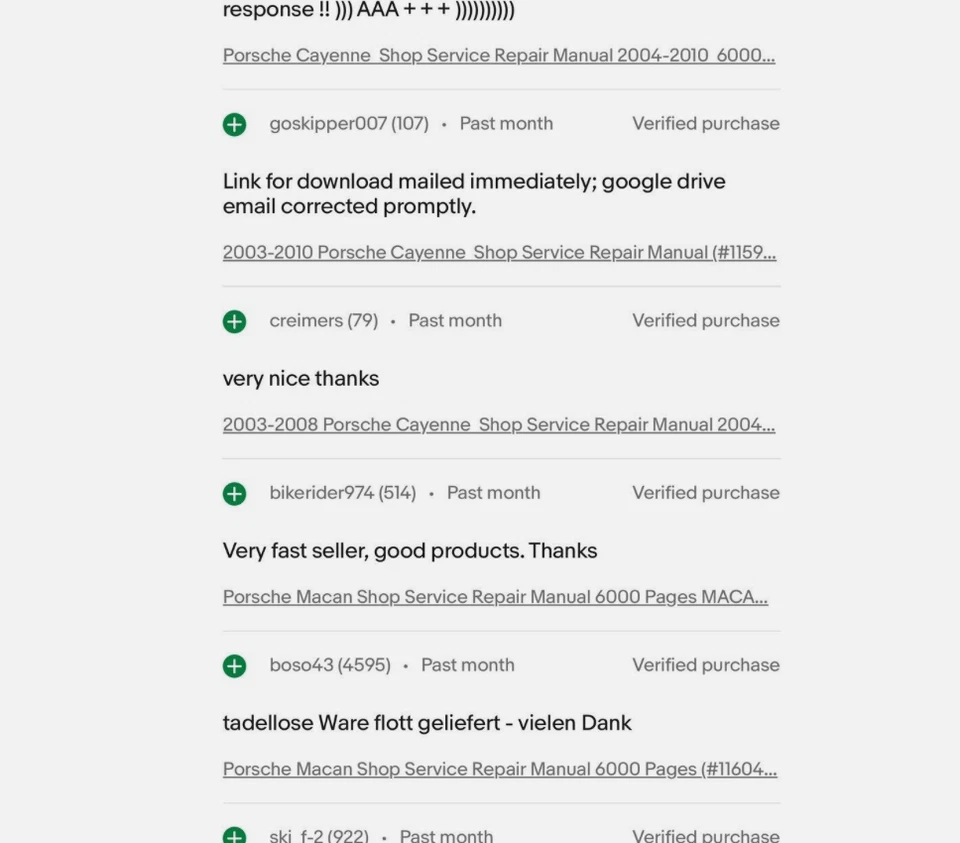Open 2003-2008 Porsche Cayenne manual link
The image size is (960, 843).
[498, 425]
